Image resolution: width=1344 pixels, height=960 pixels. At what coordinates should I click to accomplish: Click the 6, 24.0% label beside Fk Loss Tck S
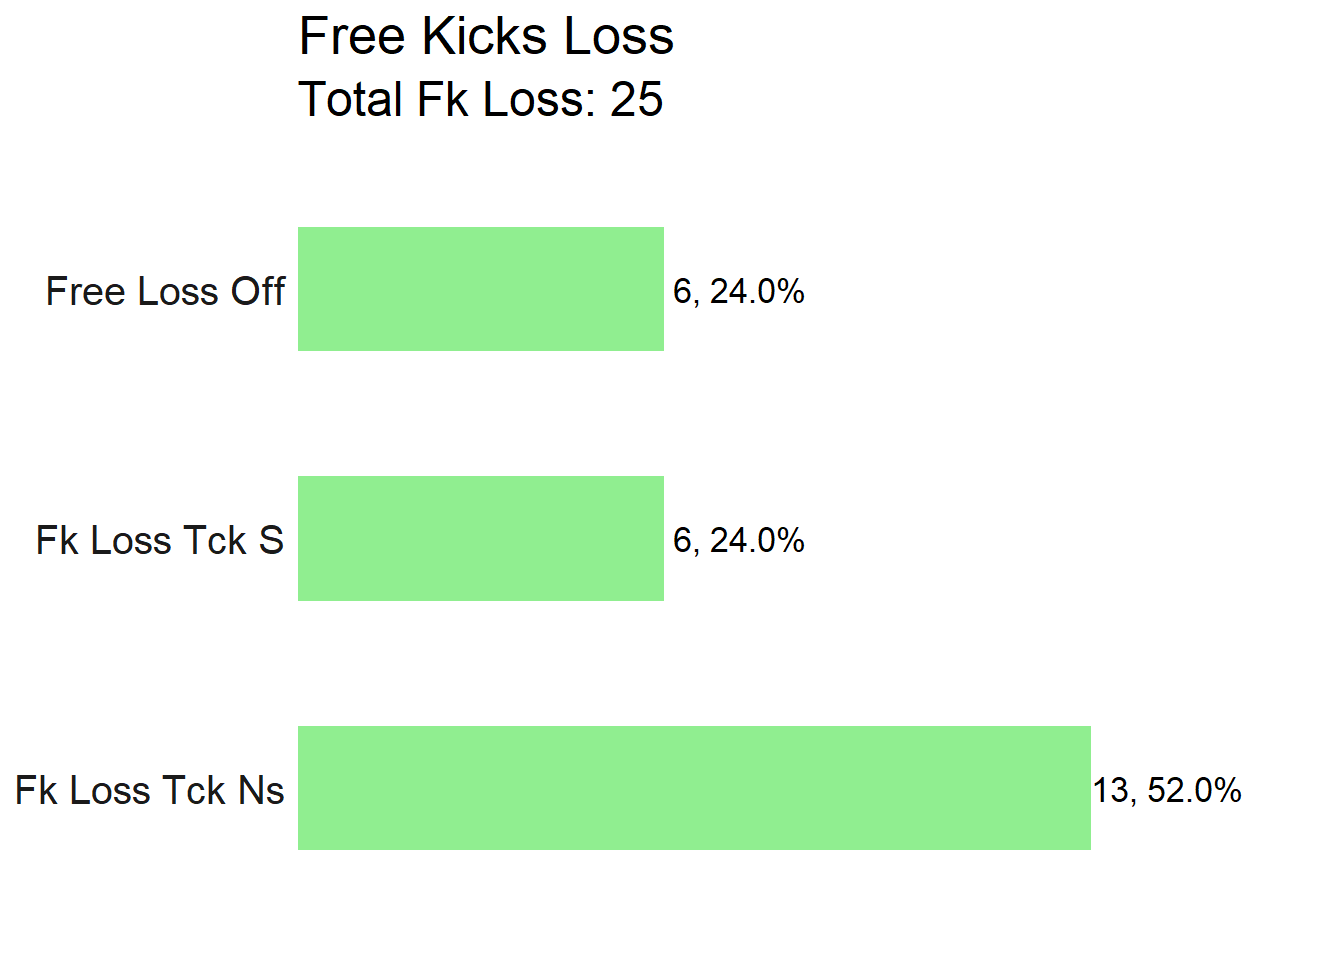click(739, 540)
